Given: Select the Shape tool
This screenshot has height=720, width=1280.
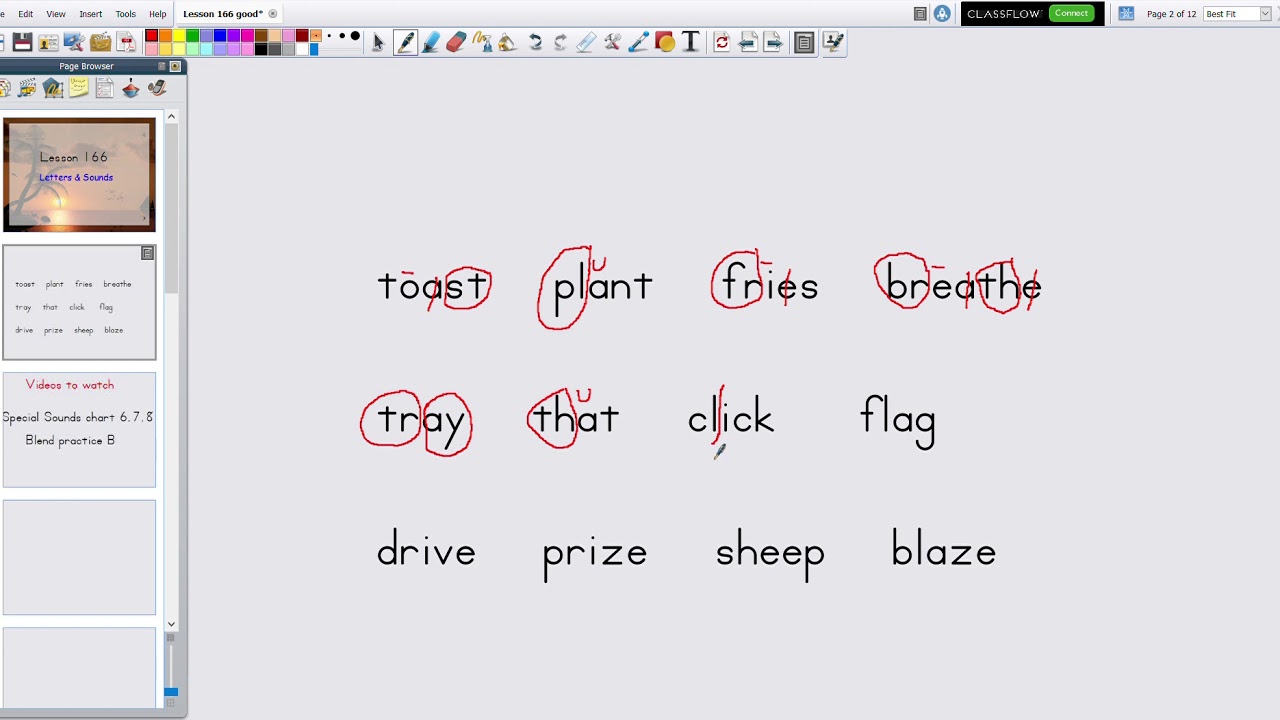Looking at the screenshot, I should [664, 42].
